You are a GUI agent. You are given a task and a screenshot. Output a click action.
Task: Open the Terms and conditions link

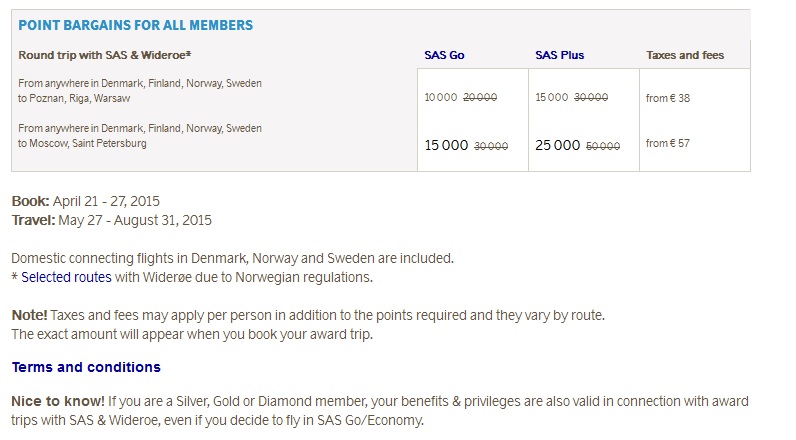coord(86,367)
